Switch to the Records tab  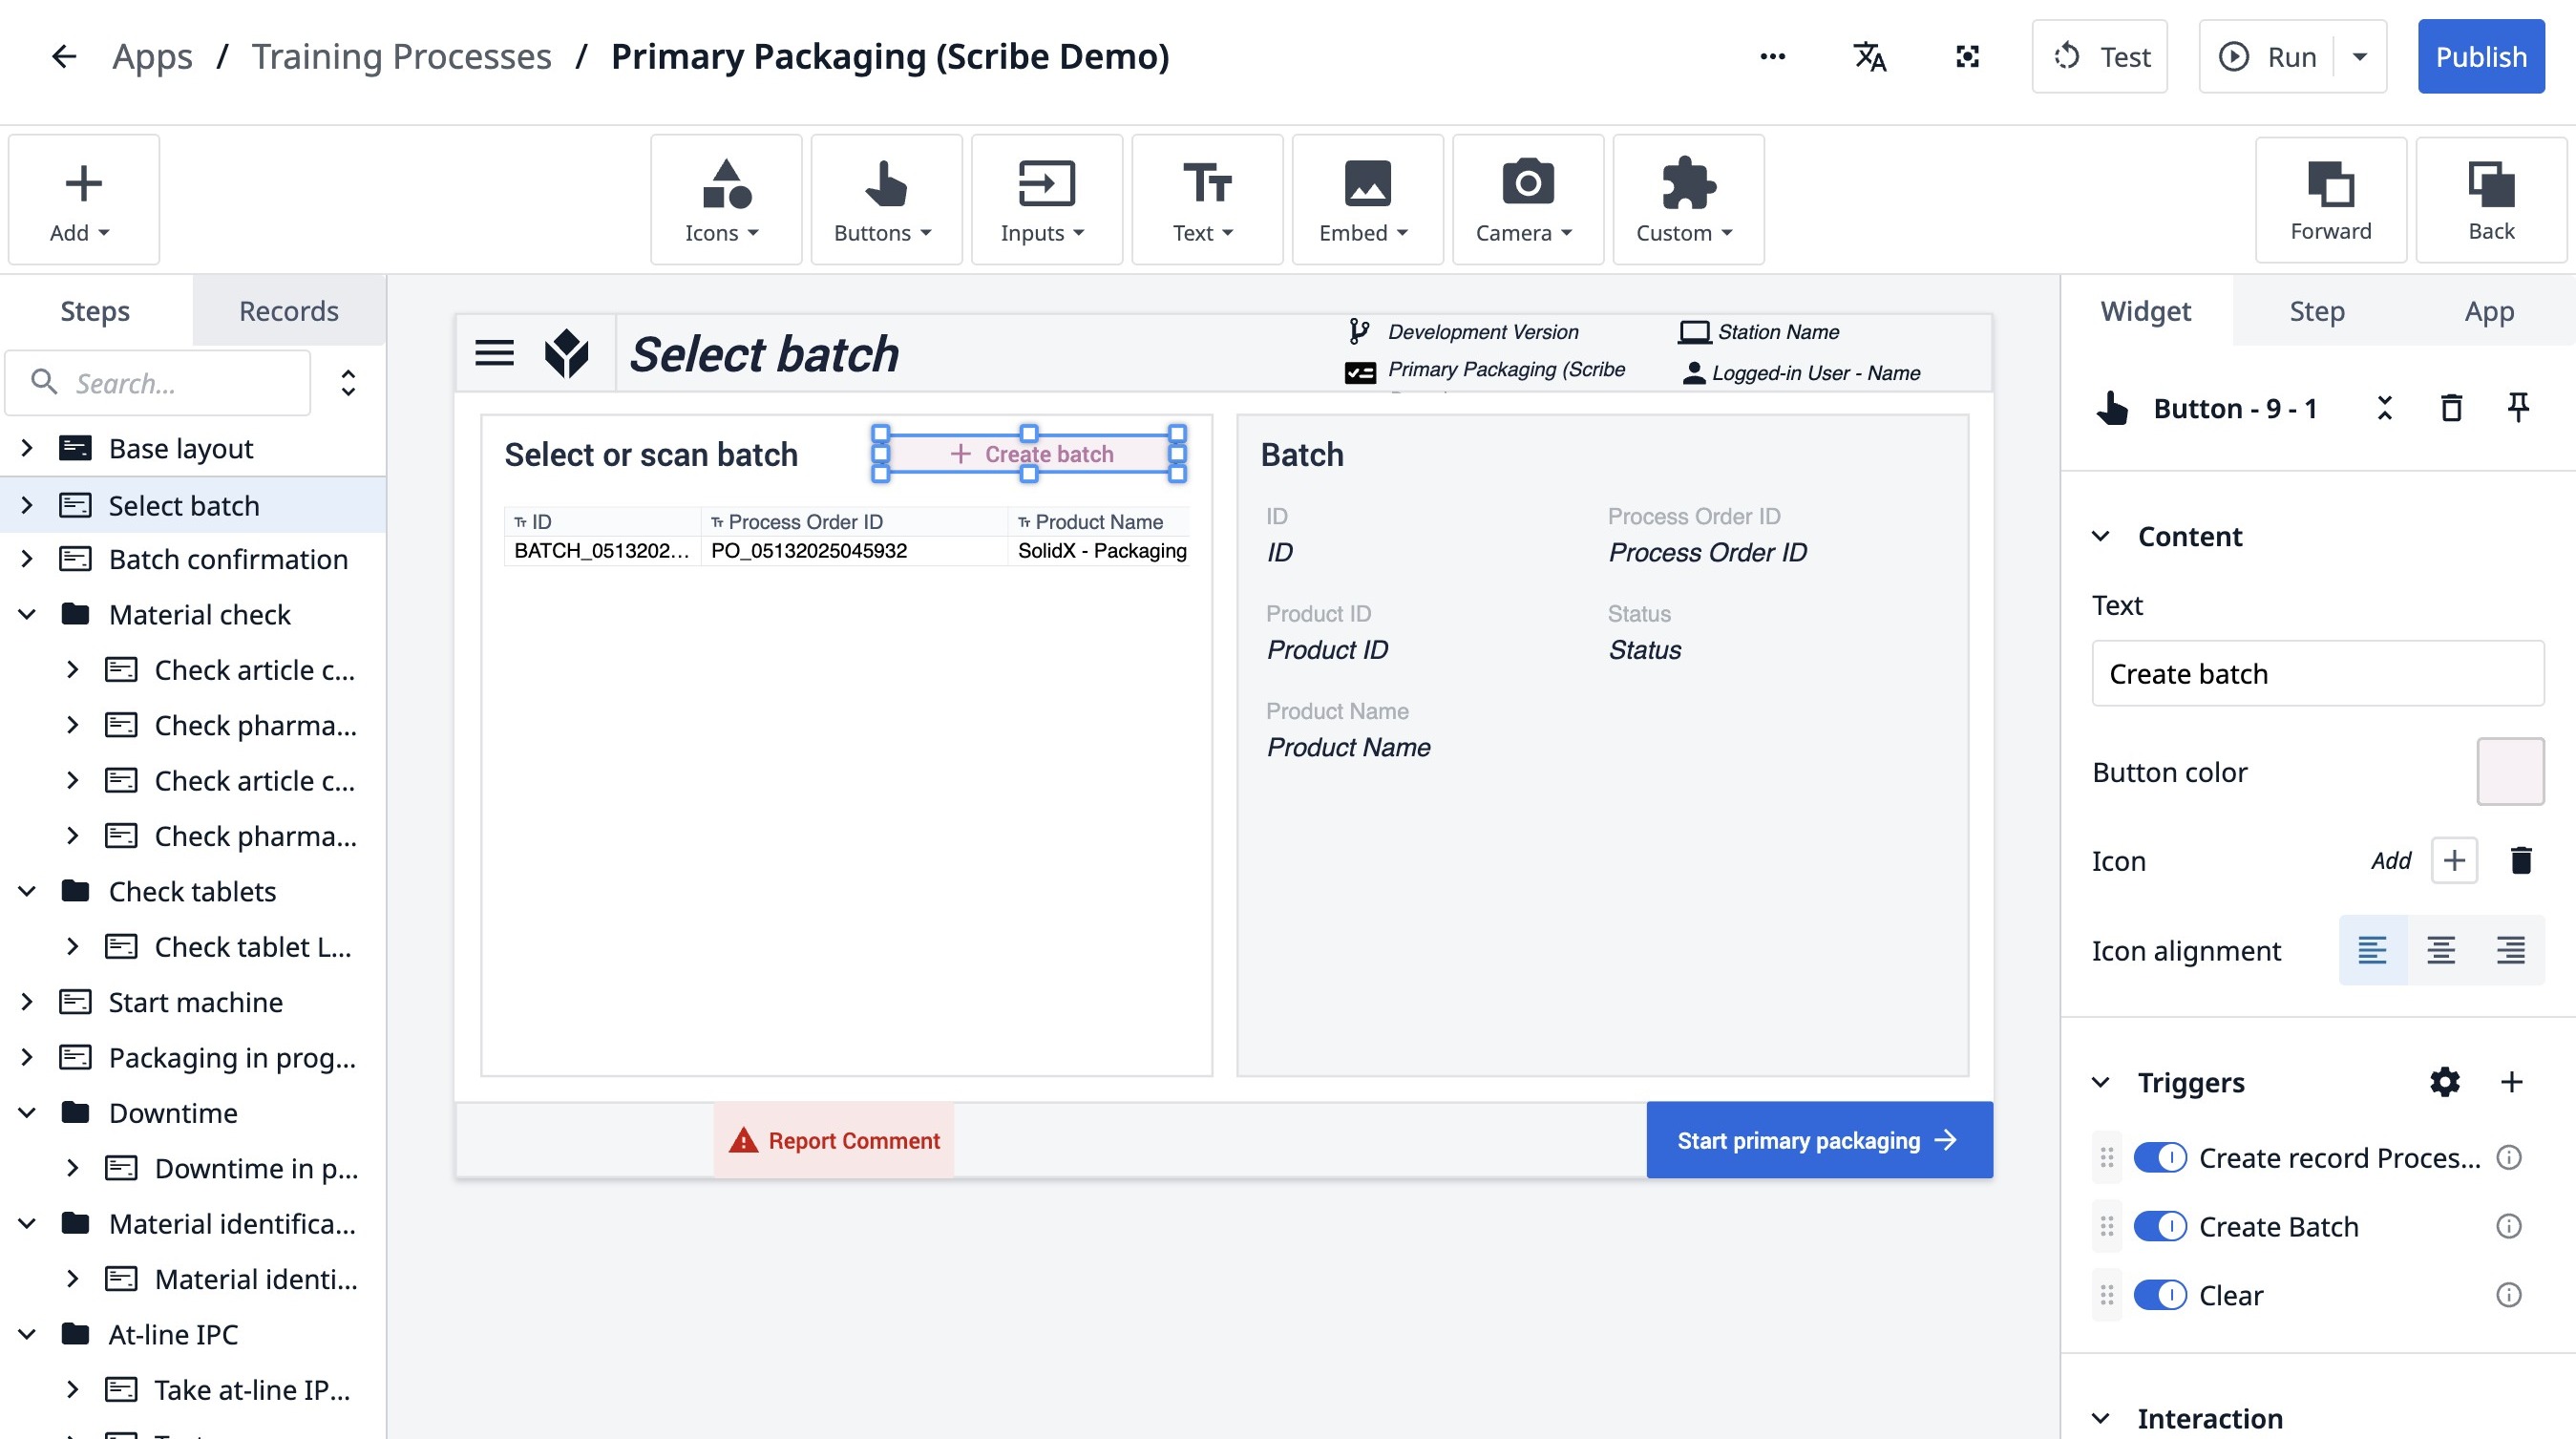point(288,311)
